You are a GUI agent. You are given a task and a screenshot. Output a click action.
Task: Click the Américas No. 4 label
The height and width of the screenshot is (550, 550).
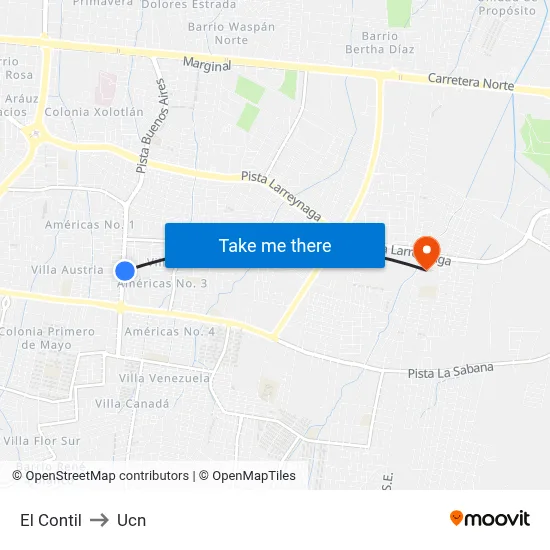pyautogui.click(x=170, y=331)
